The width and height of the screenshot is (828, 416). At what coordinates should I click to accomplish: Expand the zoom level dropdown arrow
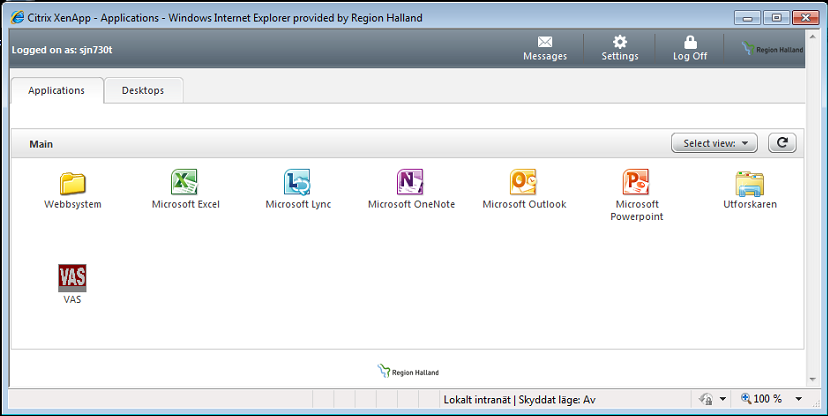tap(799, 399)
